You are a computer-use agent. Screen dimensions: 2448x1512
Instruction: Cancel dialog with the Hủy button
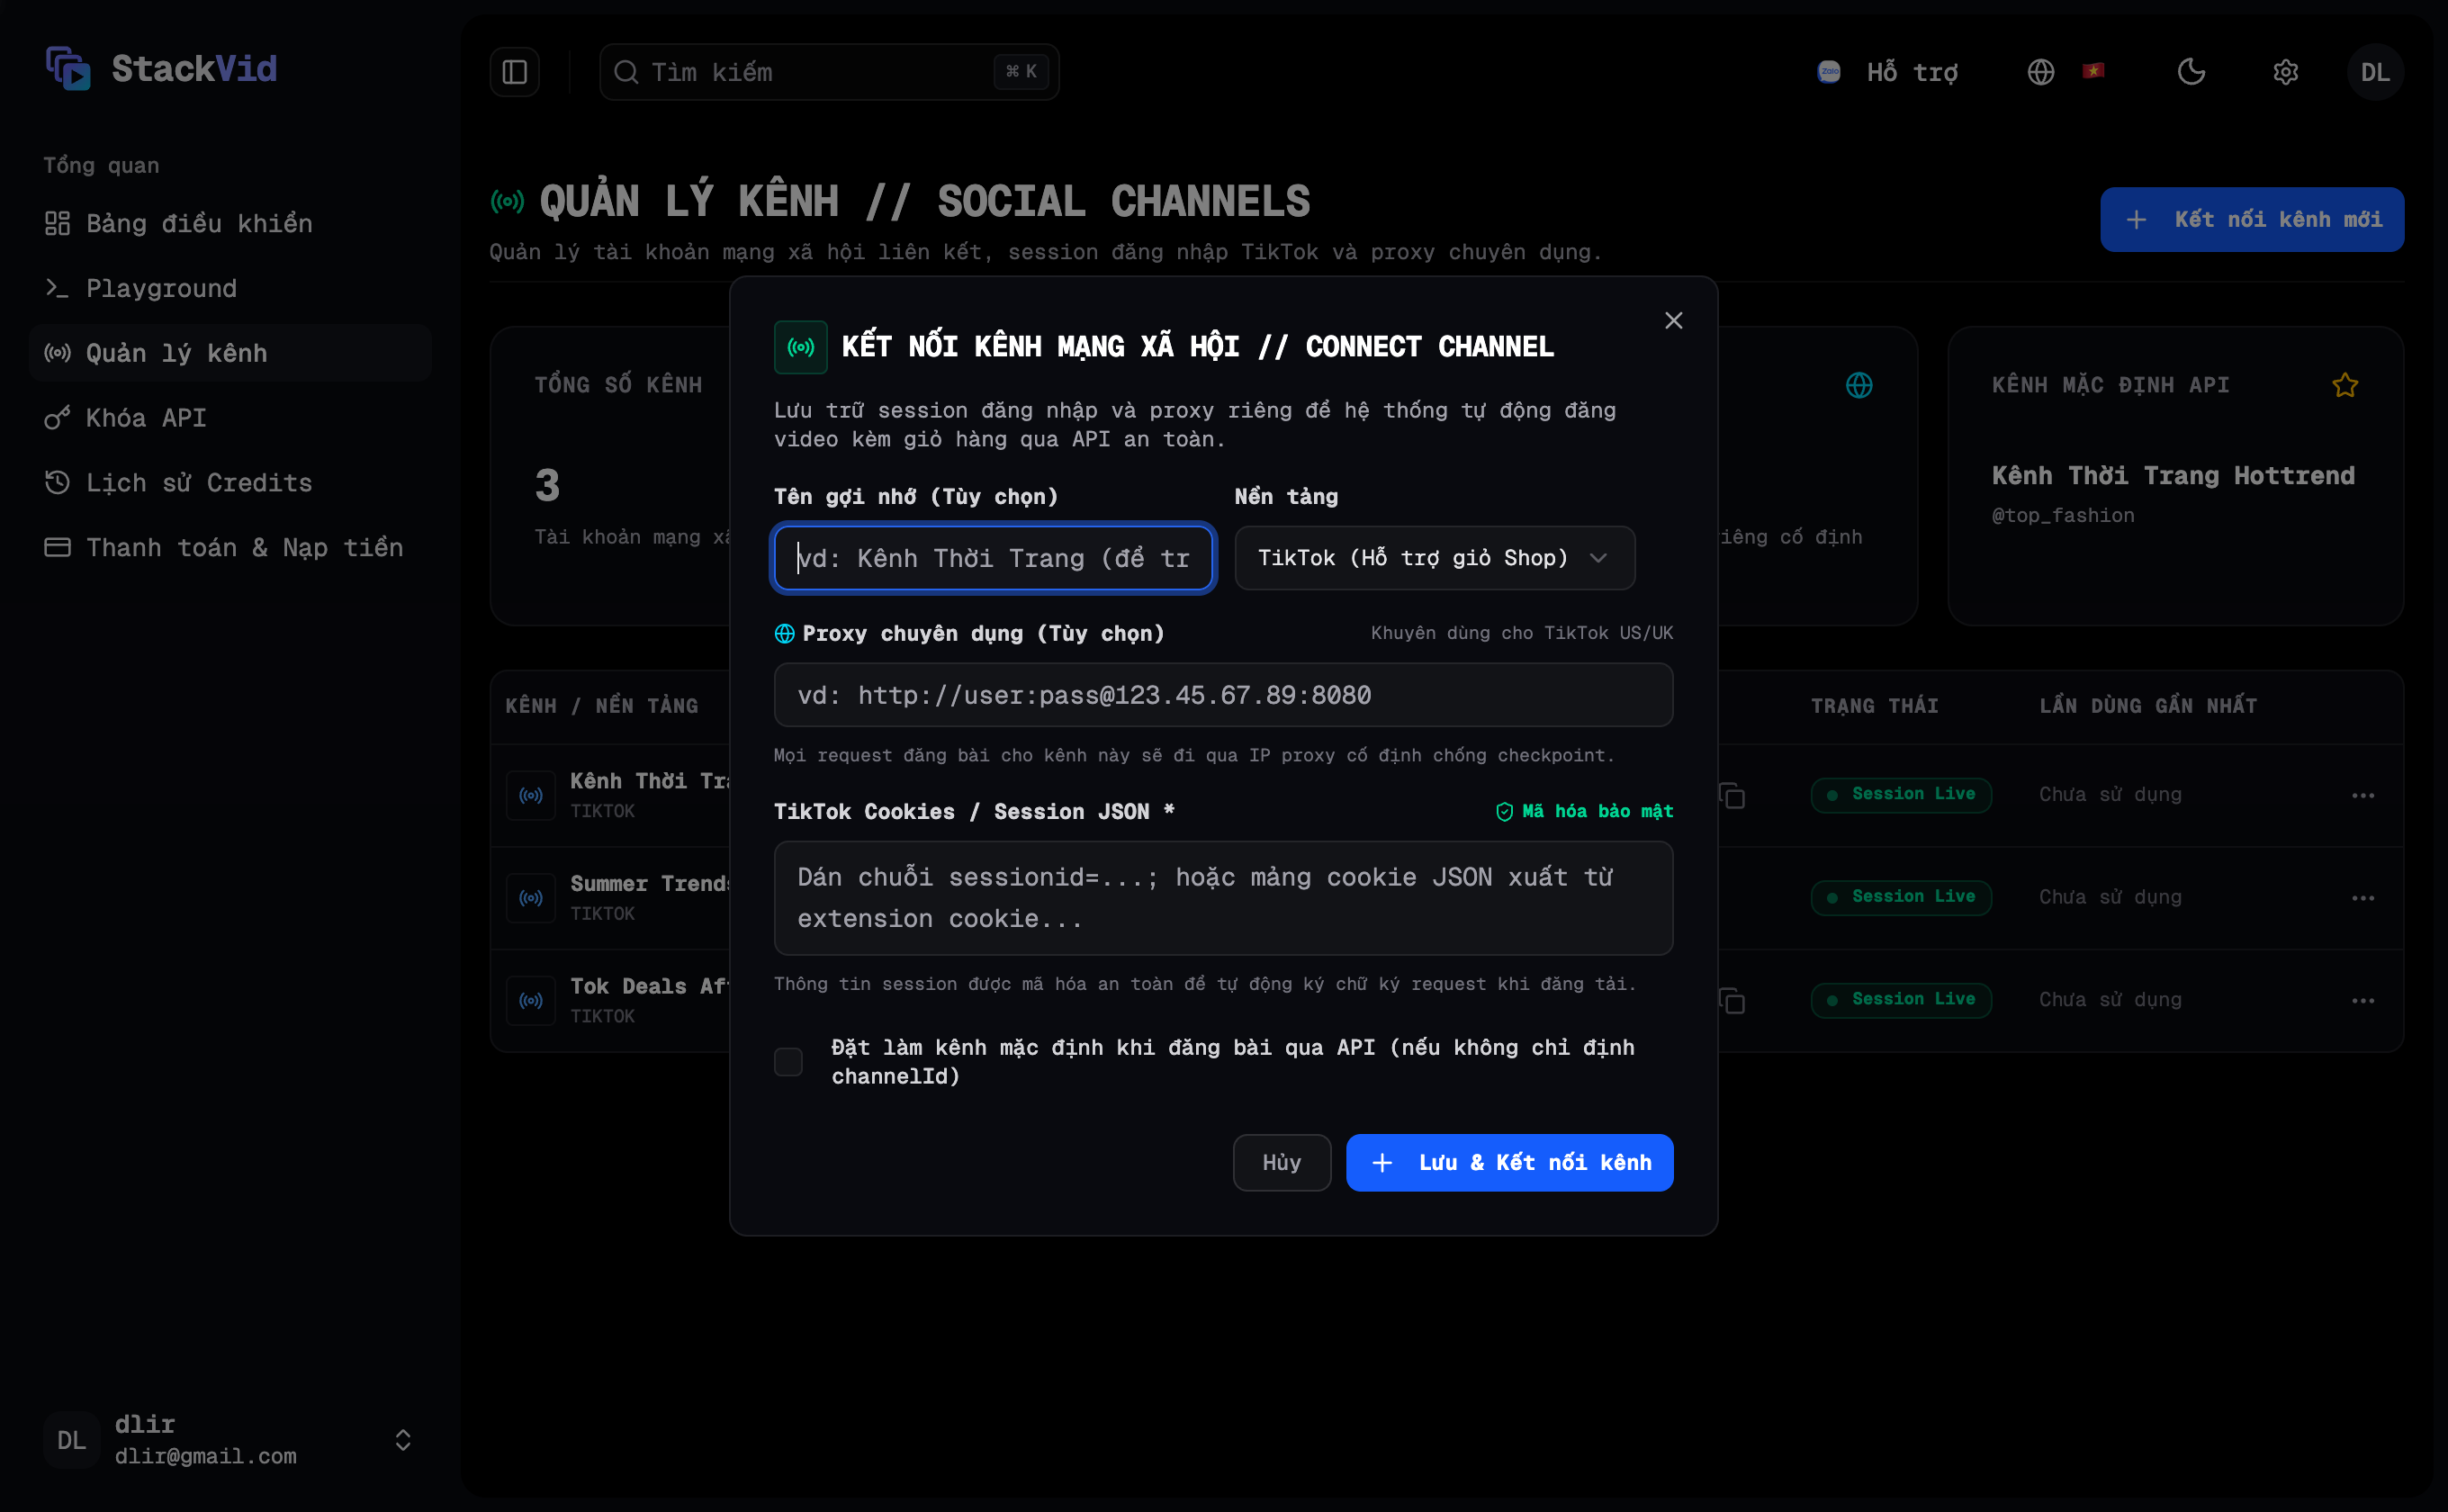[1281, 1162]
